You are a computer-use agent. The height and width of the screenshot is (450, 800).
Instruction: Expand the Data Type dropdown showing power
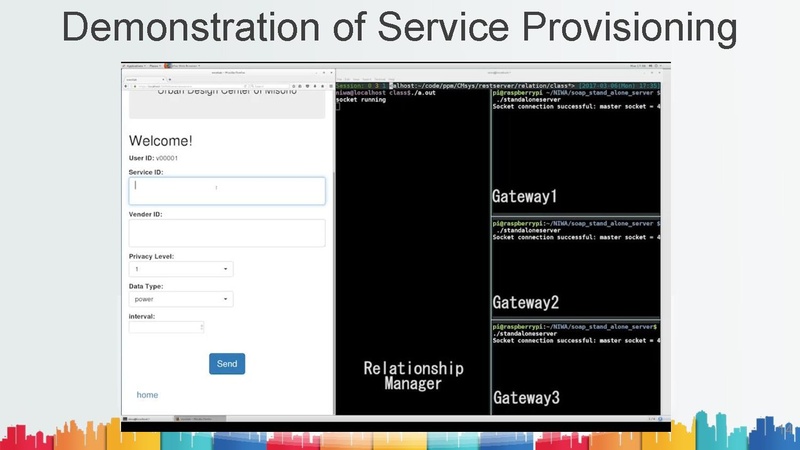point(181,299)
